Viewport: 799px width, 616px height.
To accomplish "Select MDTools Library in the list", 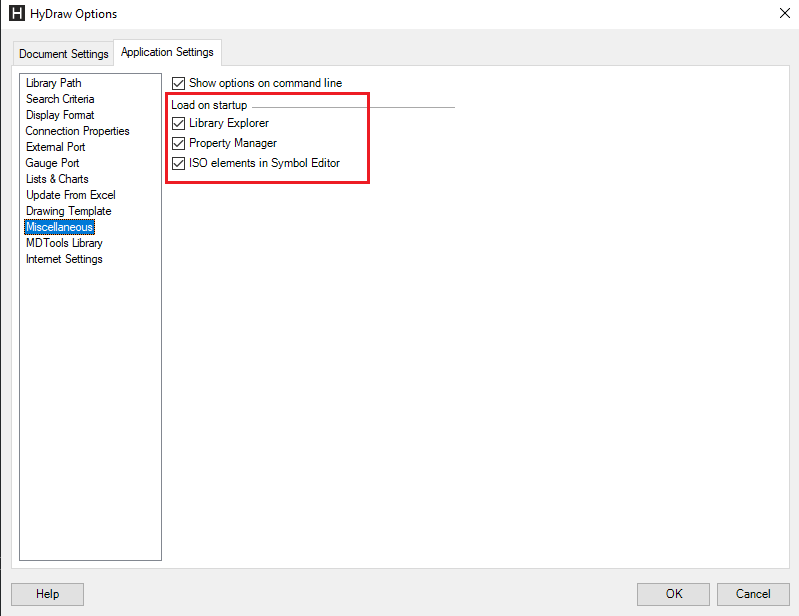I will [x=64, y=243].
